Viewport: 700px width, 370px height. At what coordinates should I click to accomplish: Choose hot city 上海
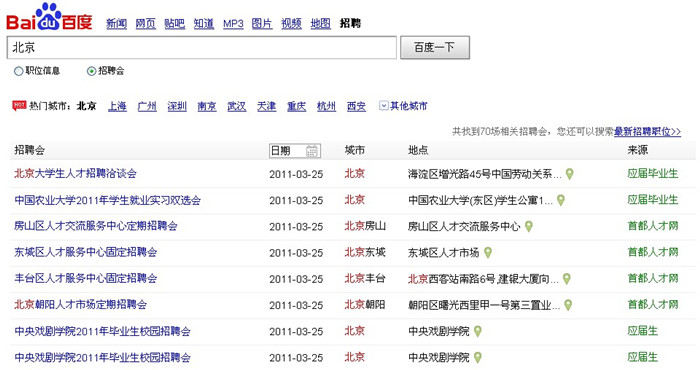(117, 106)
